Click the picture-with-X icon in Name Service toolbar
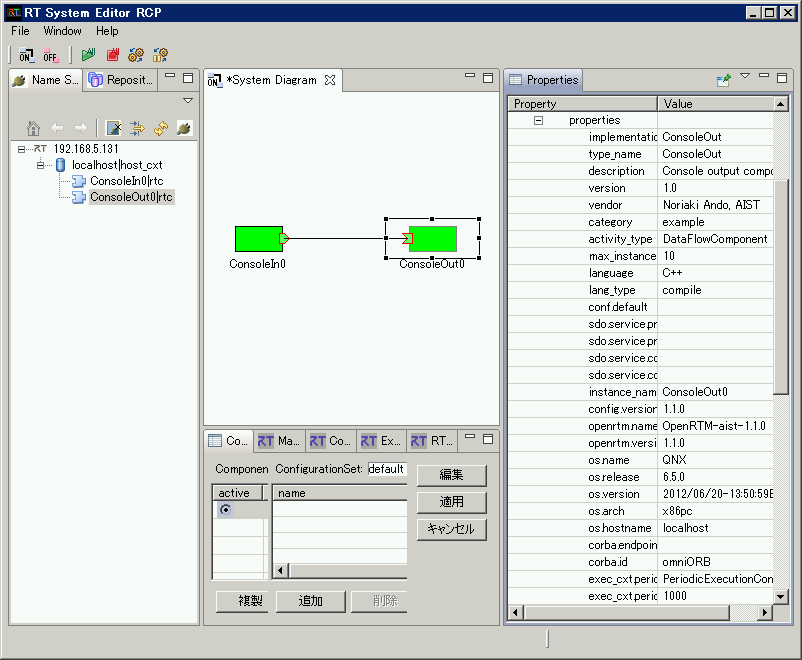The height and width of the screenshot is (660, 802). click(x=113, y=128)
